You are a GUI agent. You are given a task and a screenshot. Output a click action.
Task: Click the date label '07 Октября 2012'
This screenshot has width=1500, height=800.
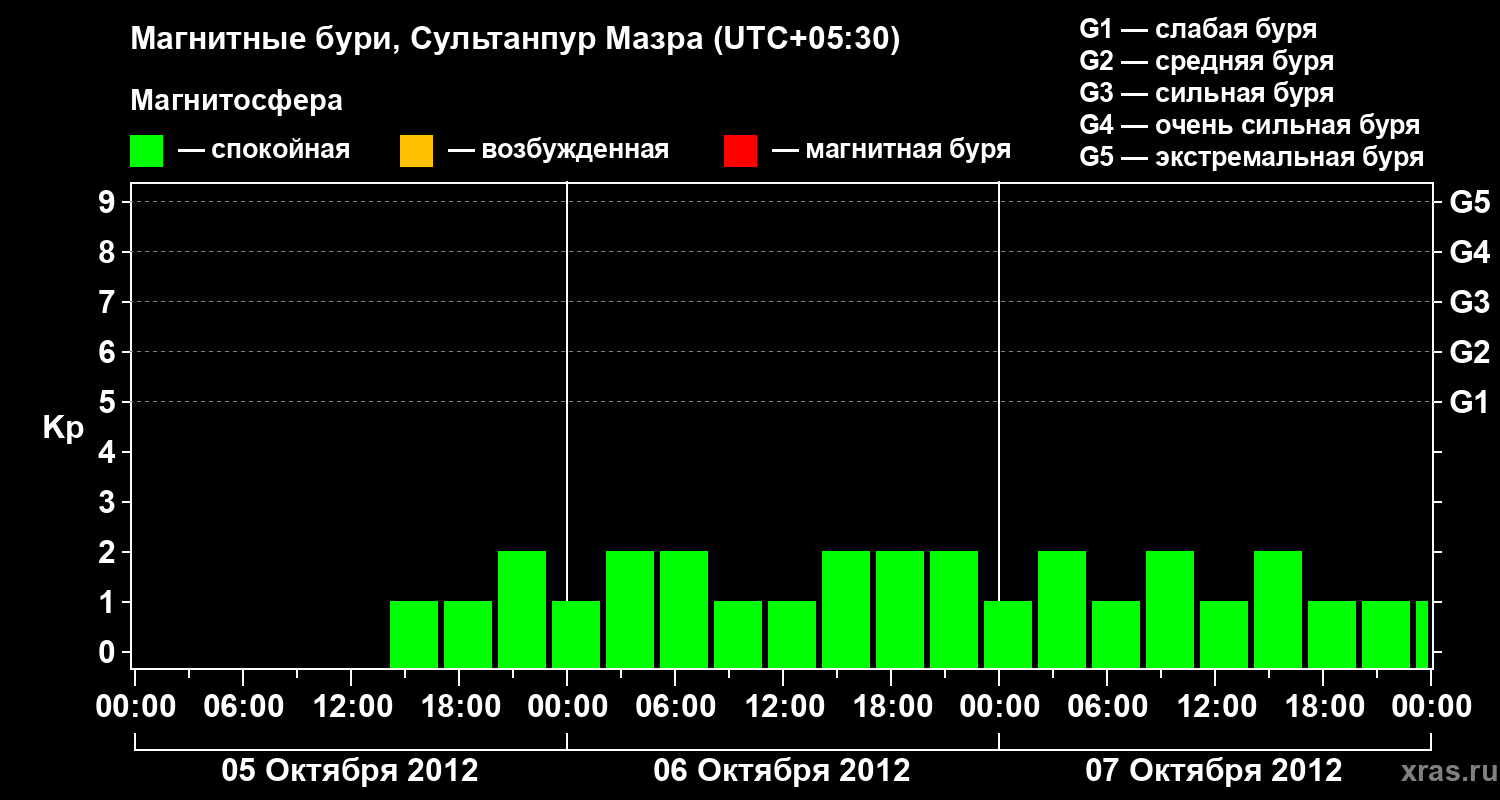click(1214, 771)
